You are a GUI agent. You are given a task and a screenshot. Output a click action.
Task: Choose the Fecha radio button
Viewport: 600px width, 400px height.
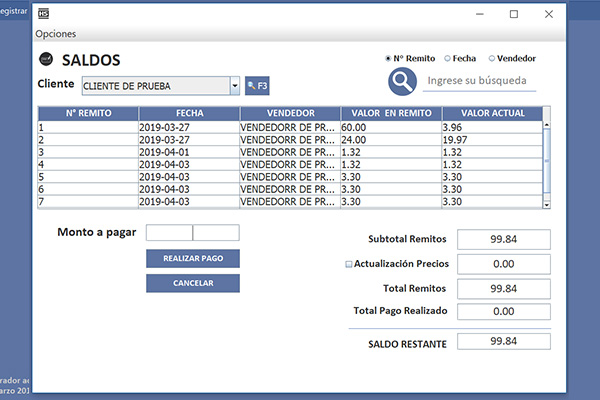[447, 58]
